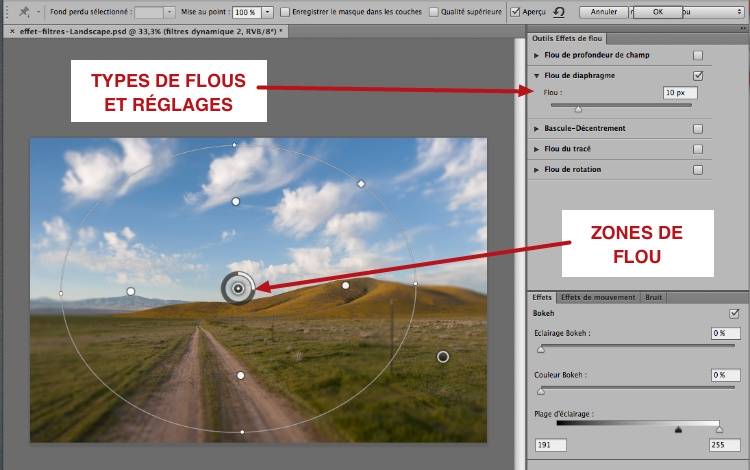Viewport: 750px width, 470px height.
Task: Click the Plage d'éclairage 191 field
Action: point(551,445)
